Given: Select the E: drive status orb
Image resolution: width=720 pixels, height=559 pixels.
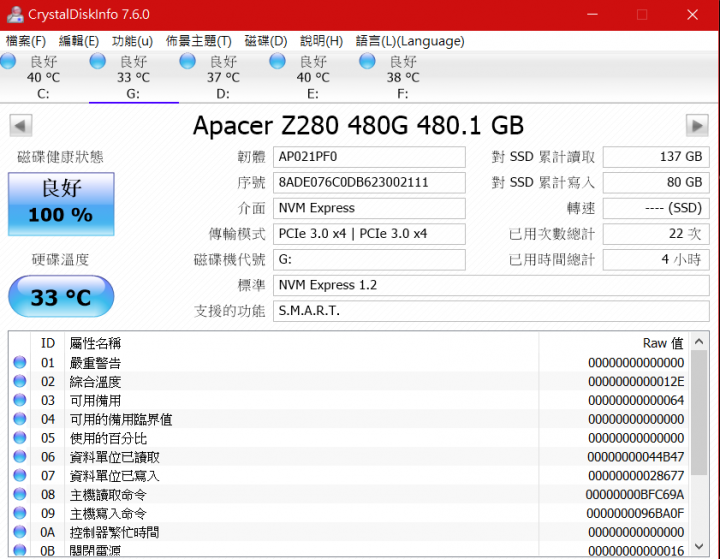Looking at the screenshot, I should (x=278, y=62).
